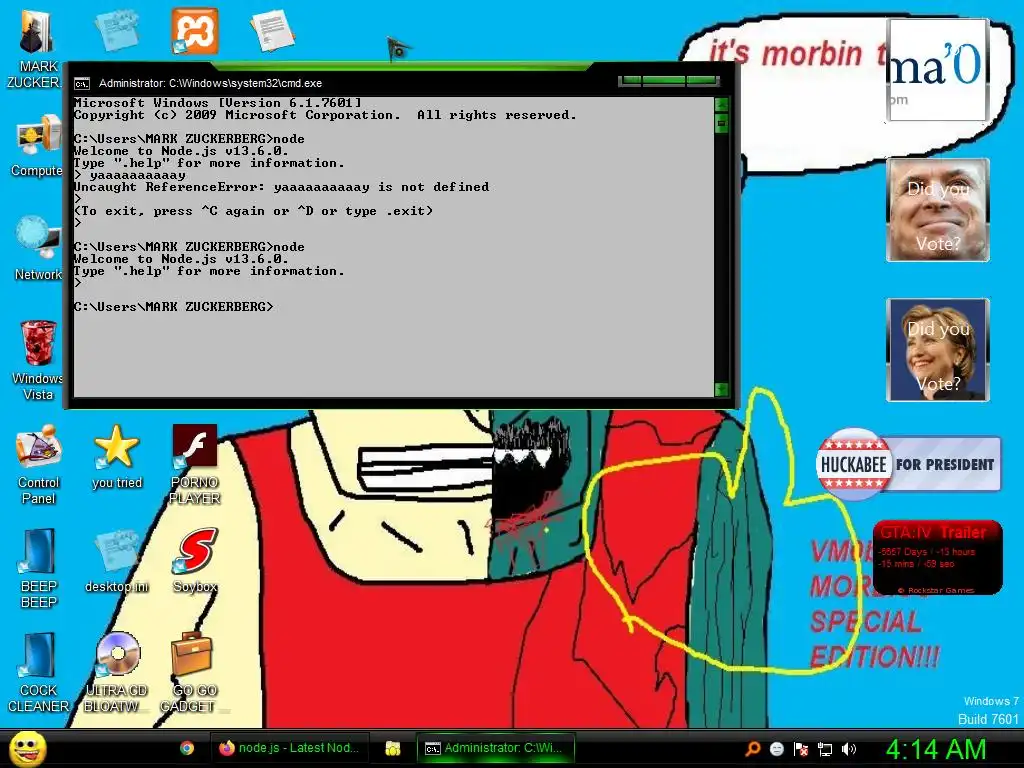
Task: Launch Chrome from the taskbar
Action: 187,748
